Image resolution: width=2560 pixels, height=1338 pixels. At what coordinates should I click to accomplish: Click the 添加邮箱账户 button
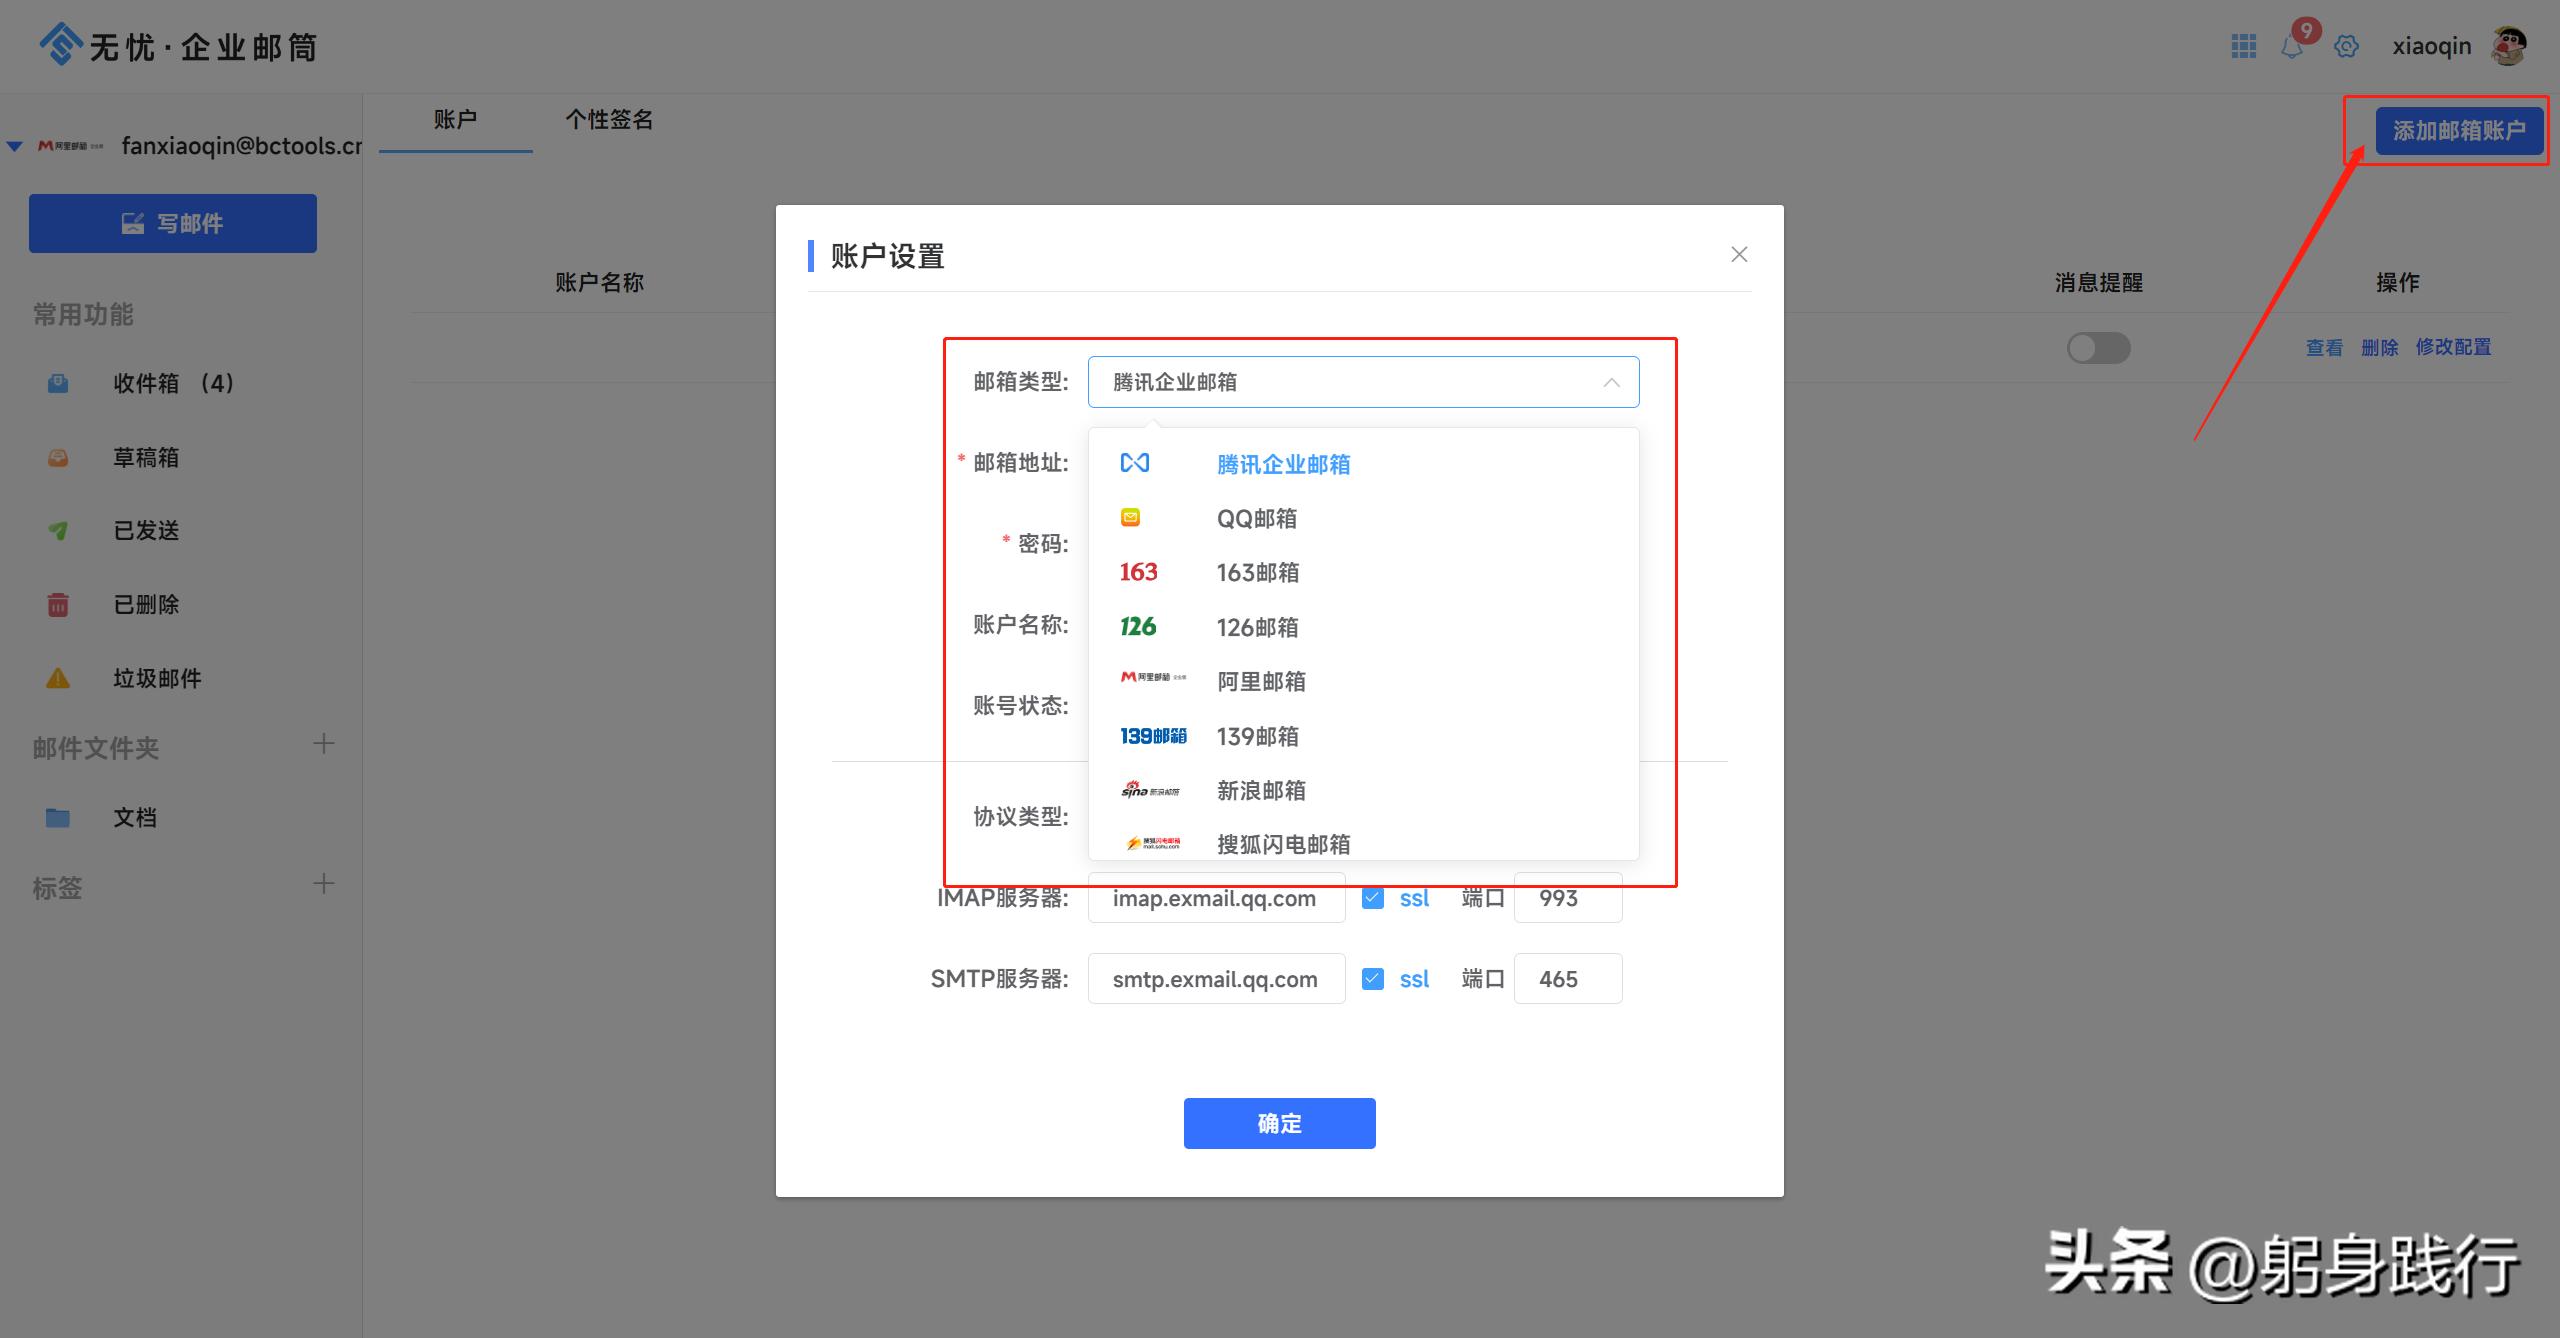[2457, 130]
